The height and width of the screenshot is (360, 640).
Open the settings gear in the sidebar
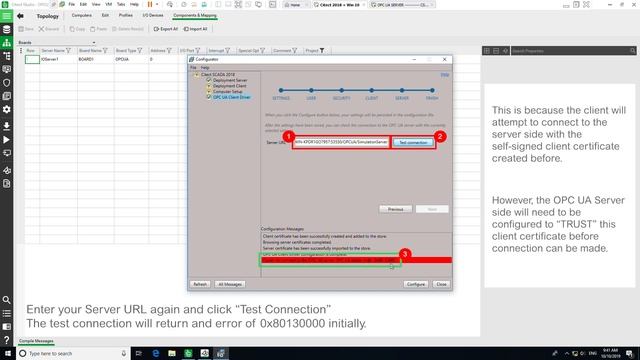pos(7,109)
